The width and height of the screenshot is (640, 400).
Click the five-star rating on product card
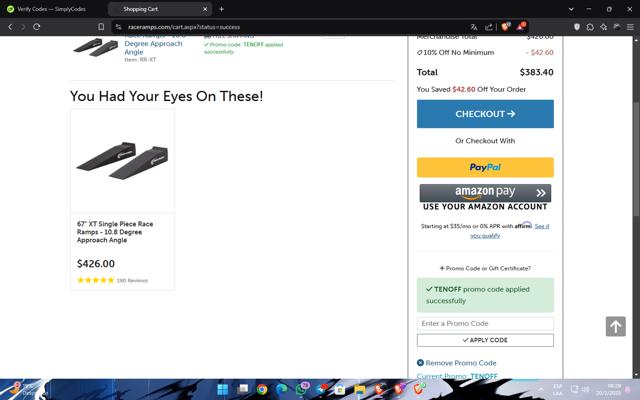point(96,280)
